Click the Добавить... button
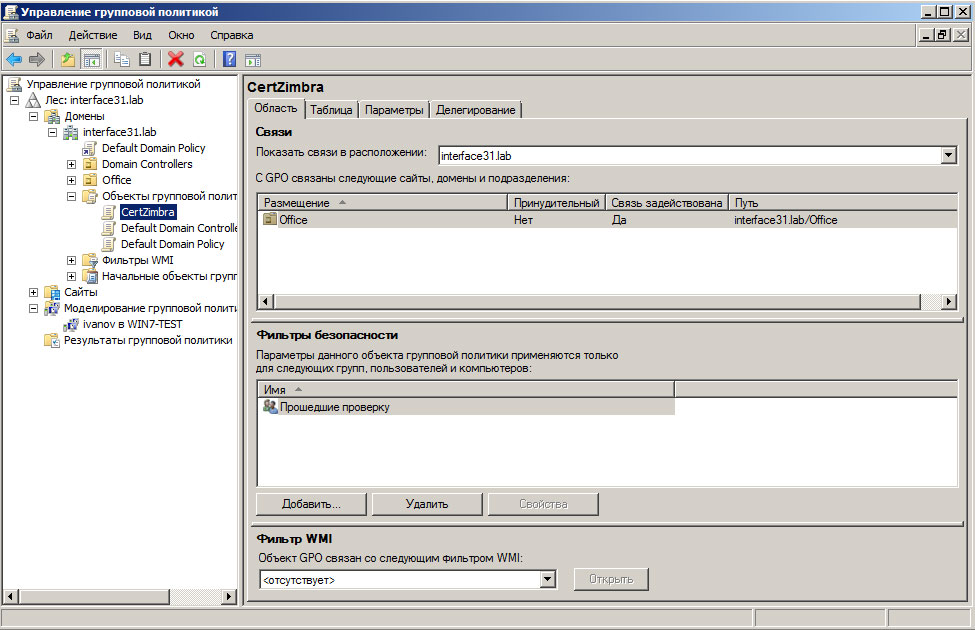 [x=311, y=504]
